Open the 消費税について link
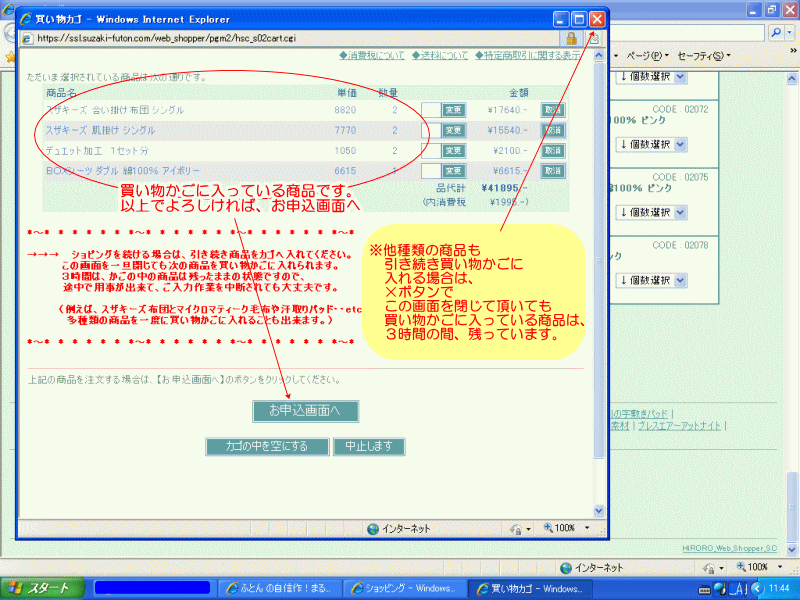 point(372,55)
